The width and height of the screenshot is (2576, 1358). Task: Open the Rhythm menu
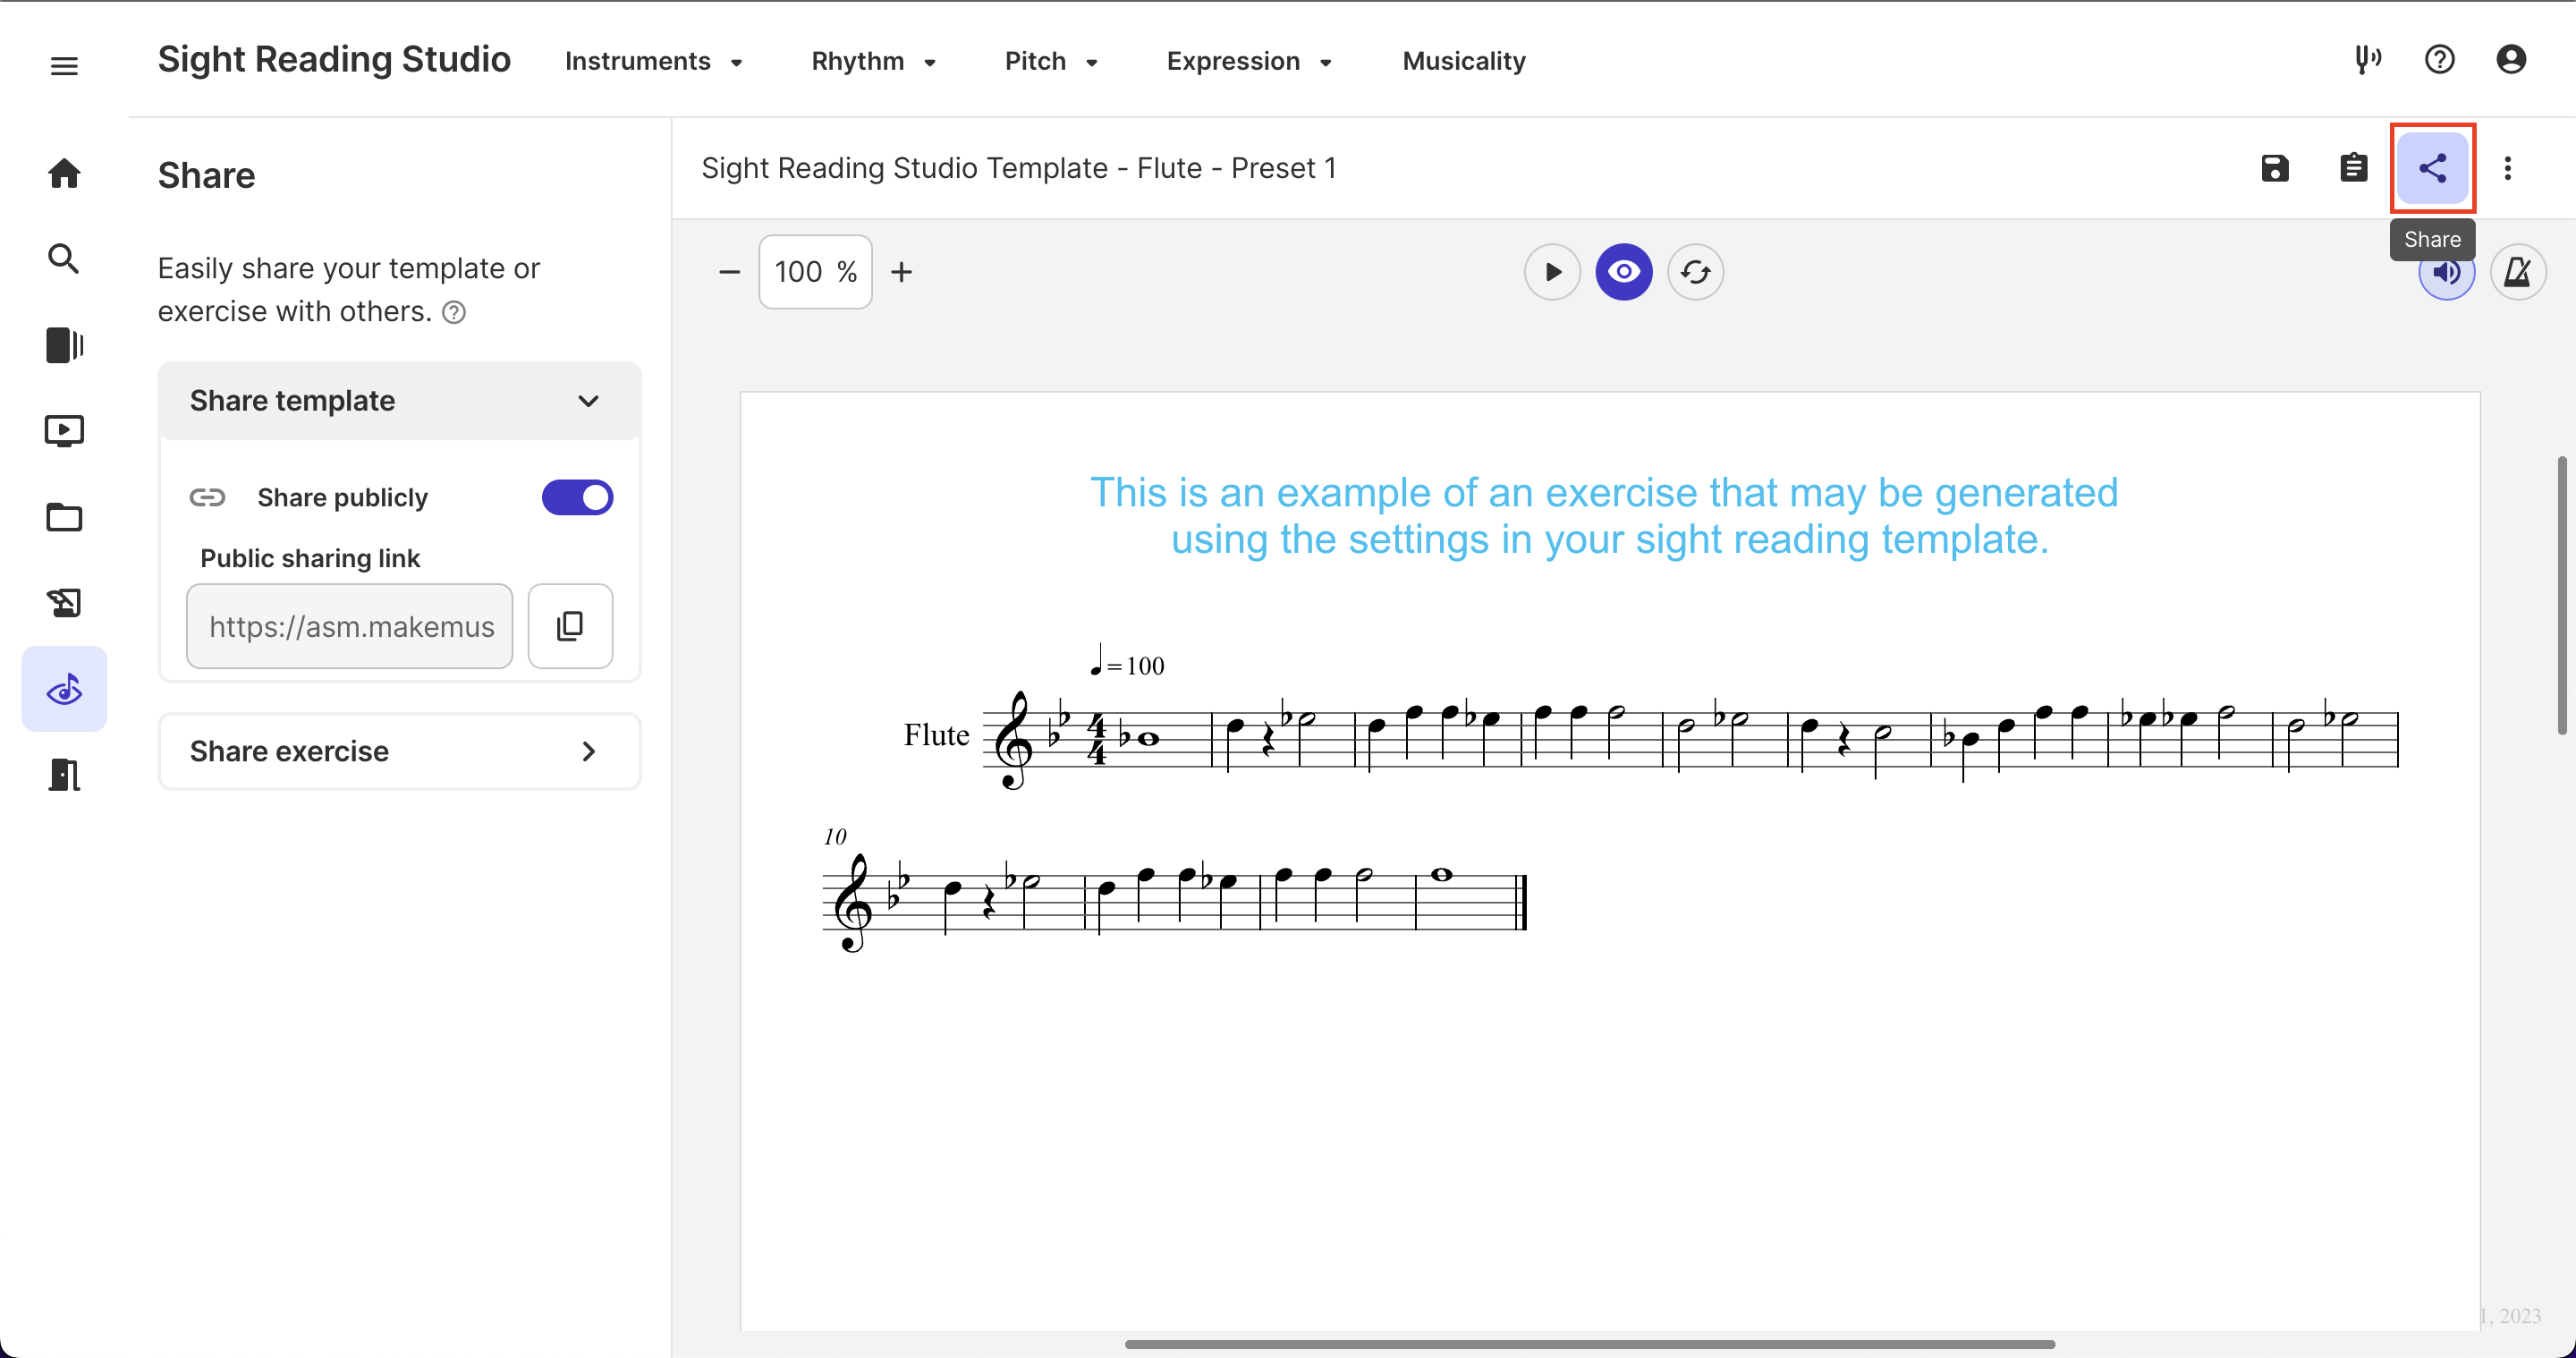coord(873,61)
